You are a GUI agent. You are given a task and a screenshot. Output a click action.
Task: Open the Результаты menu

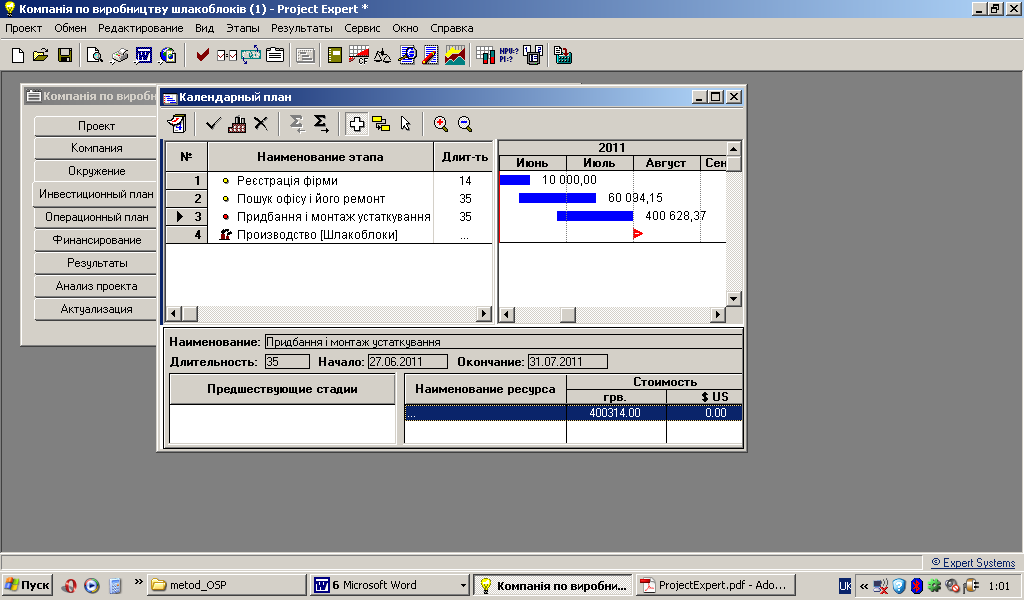point(302,28)
